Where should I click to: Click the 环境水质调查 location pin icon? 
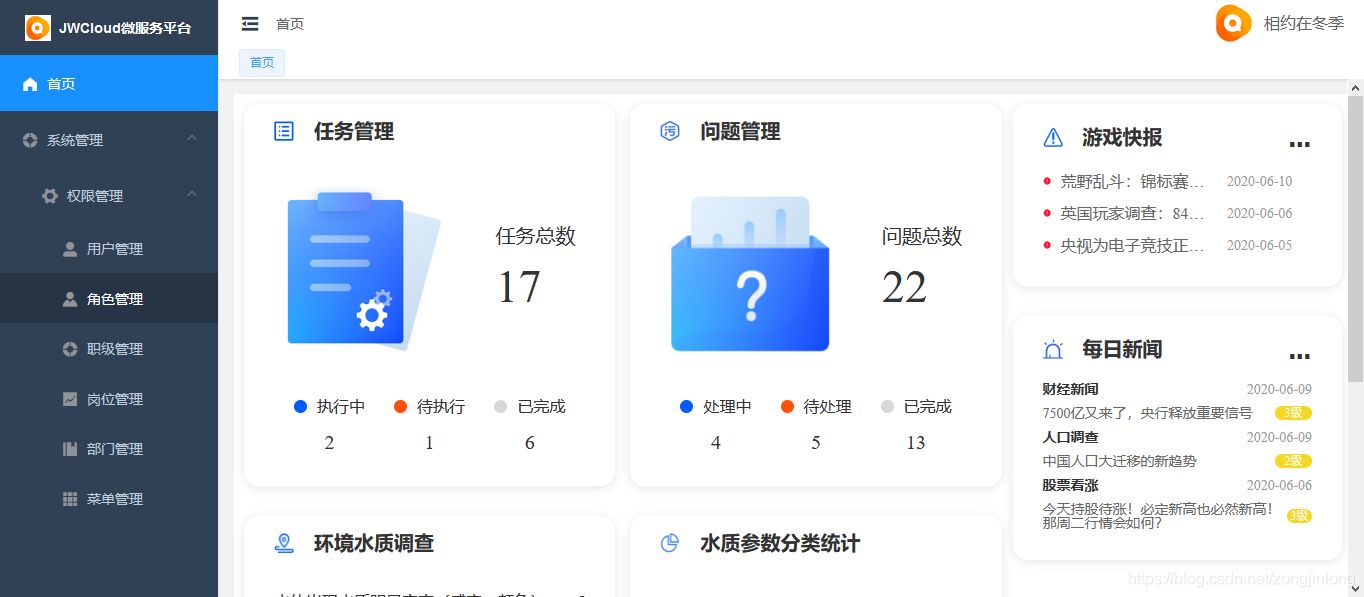click(x=284, y=543)
